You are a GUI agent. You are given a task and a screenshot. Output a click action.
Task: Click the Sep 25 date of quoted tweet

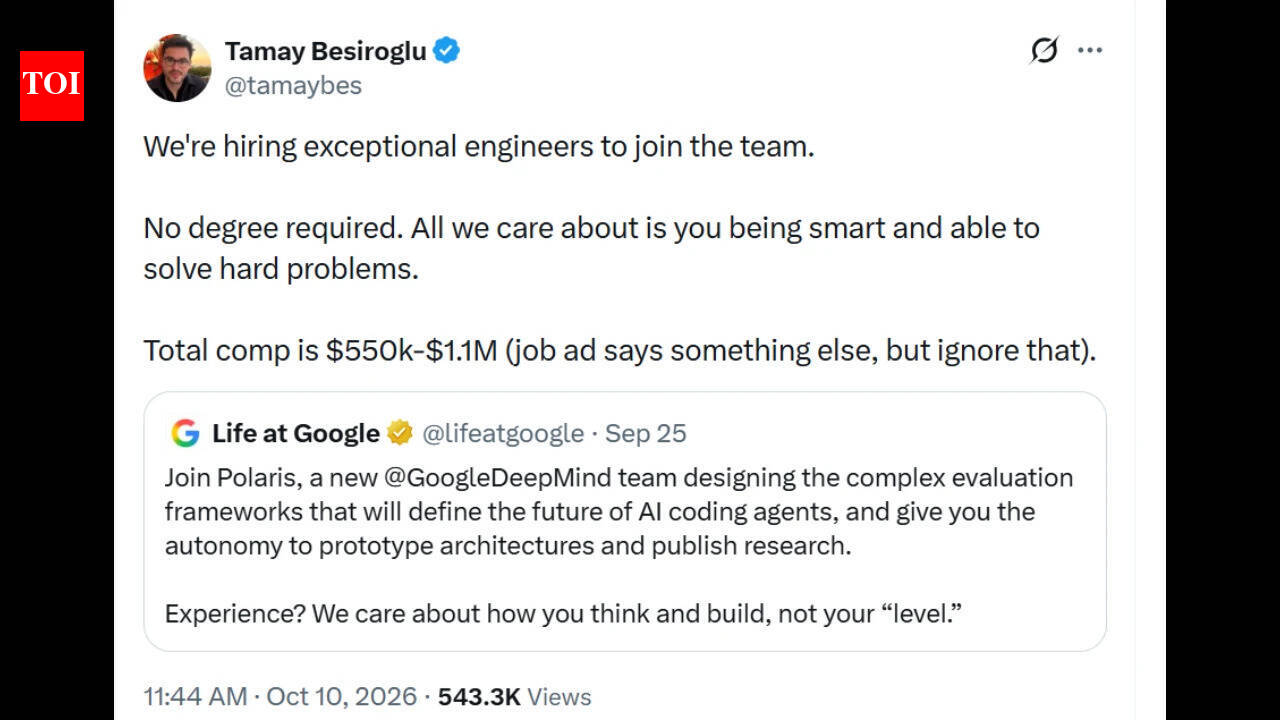pos(646,433)
